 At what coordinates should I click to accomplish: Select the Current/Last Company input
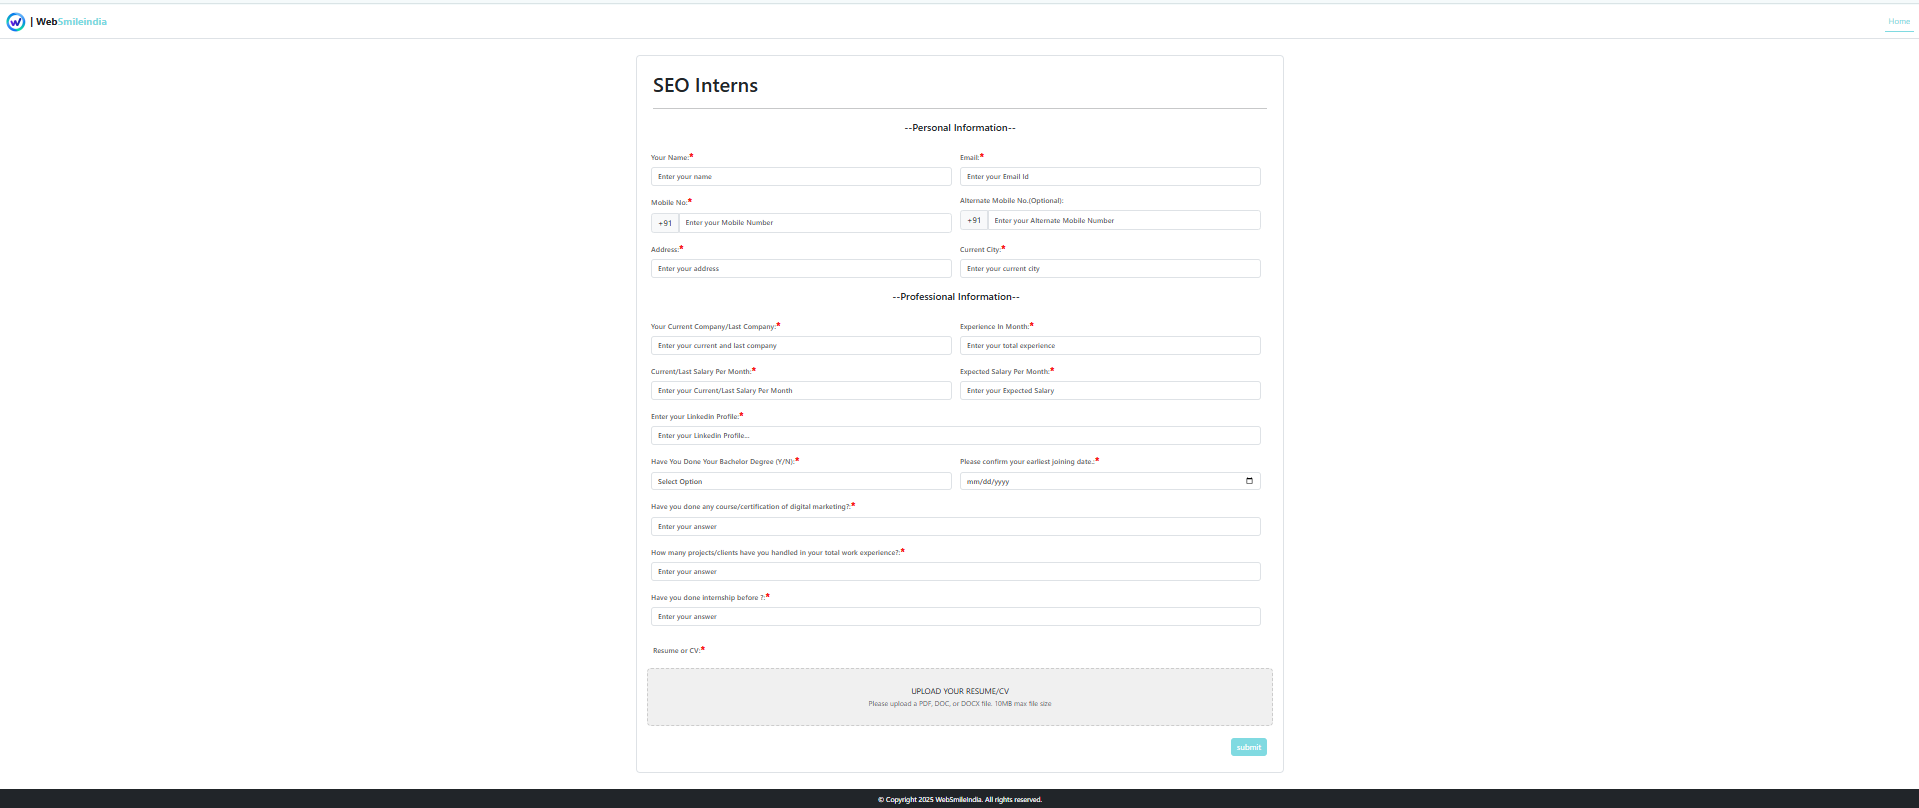800,346
